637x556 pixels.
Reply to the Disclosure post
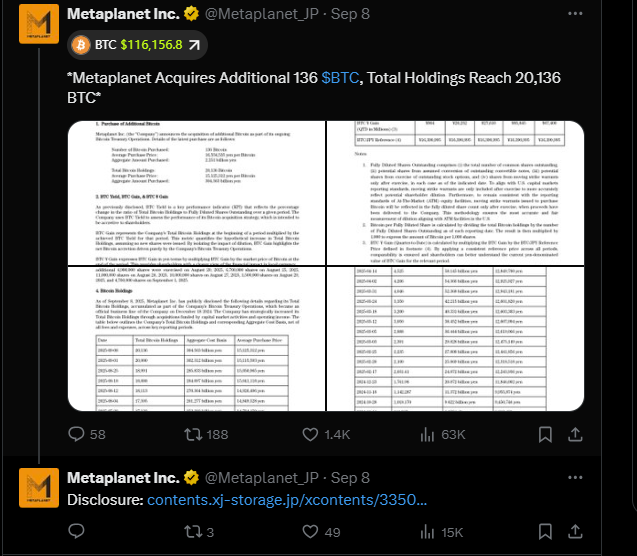click(77, 531)
